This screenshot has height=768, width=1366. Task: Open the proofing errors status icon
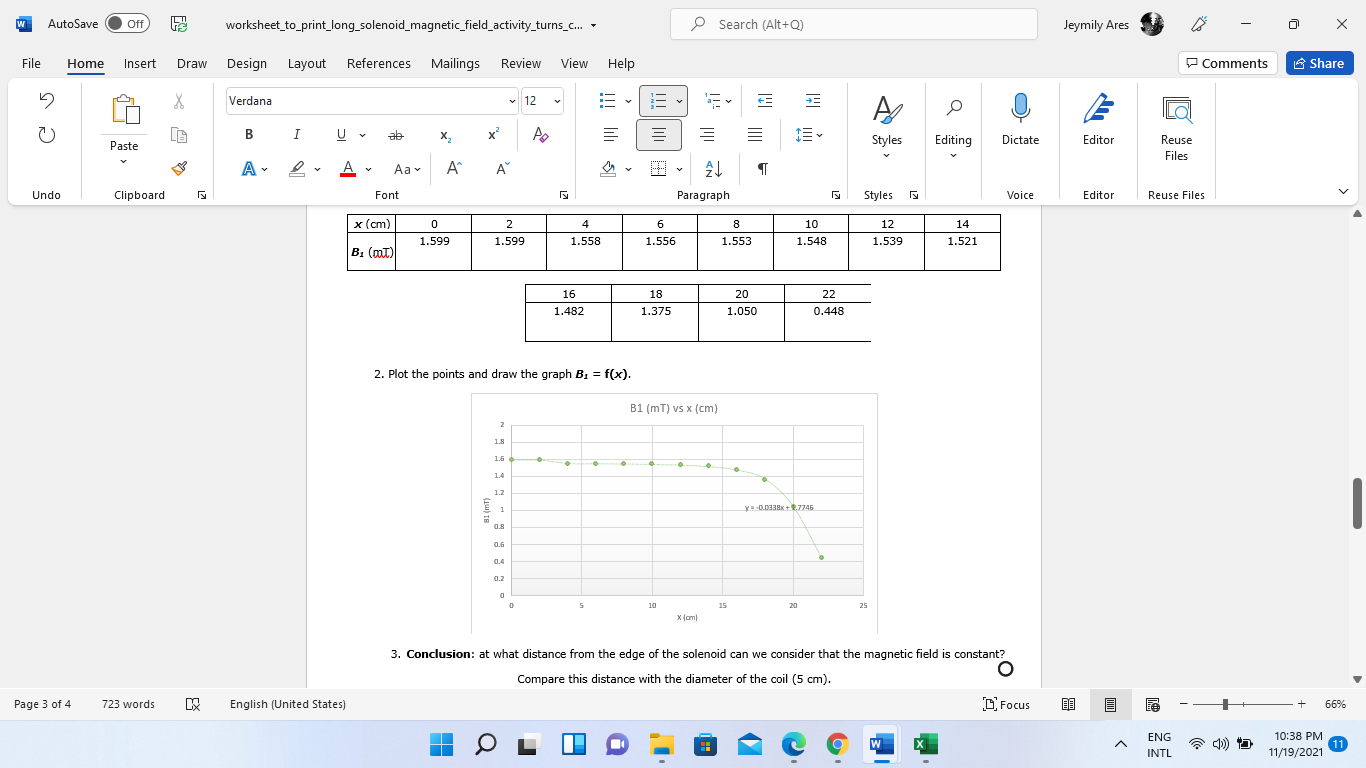click(194, 704)
